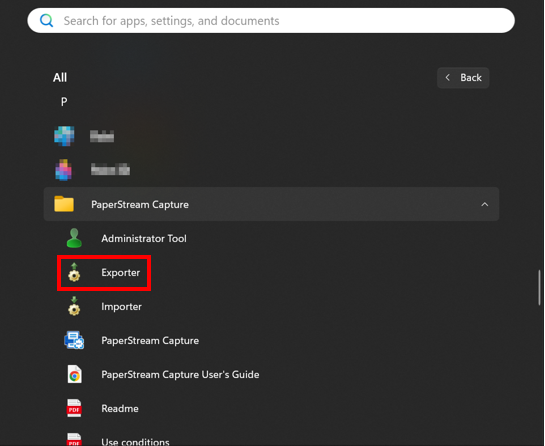
Task: Select the Exporter entry text
Action: (120, 273)
